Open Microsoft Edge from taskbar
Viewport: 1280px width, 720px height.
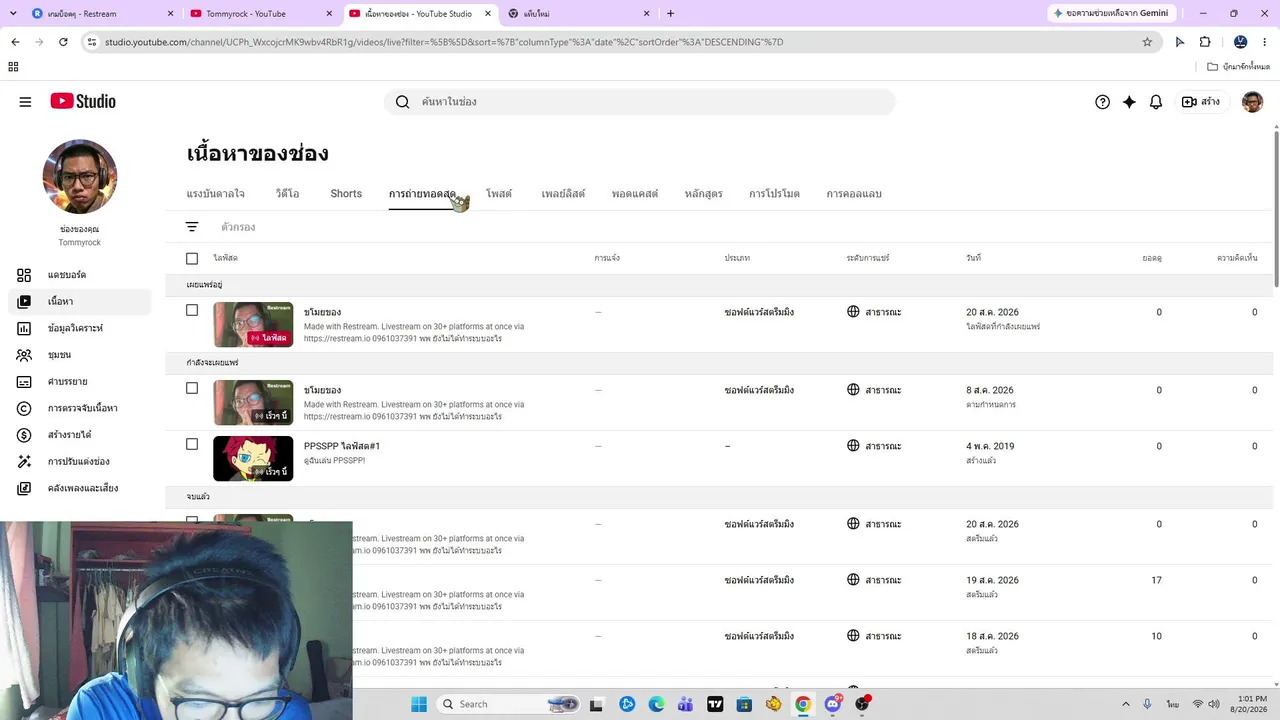coord(656,704)
